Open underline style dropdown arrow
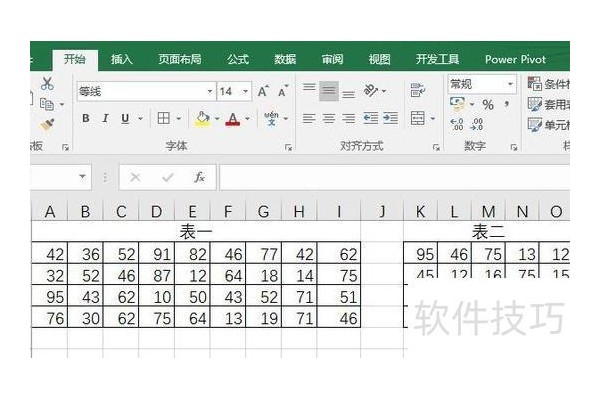The width and height of the screenshot is (600, 400). (x=140, y=119)
